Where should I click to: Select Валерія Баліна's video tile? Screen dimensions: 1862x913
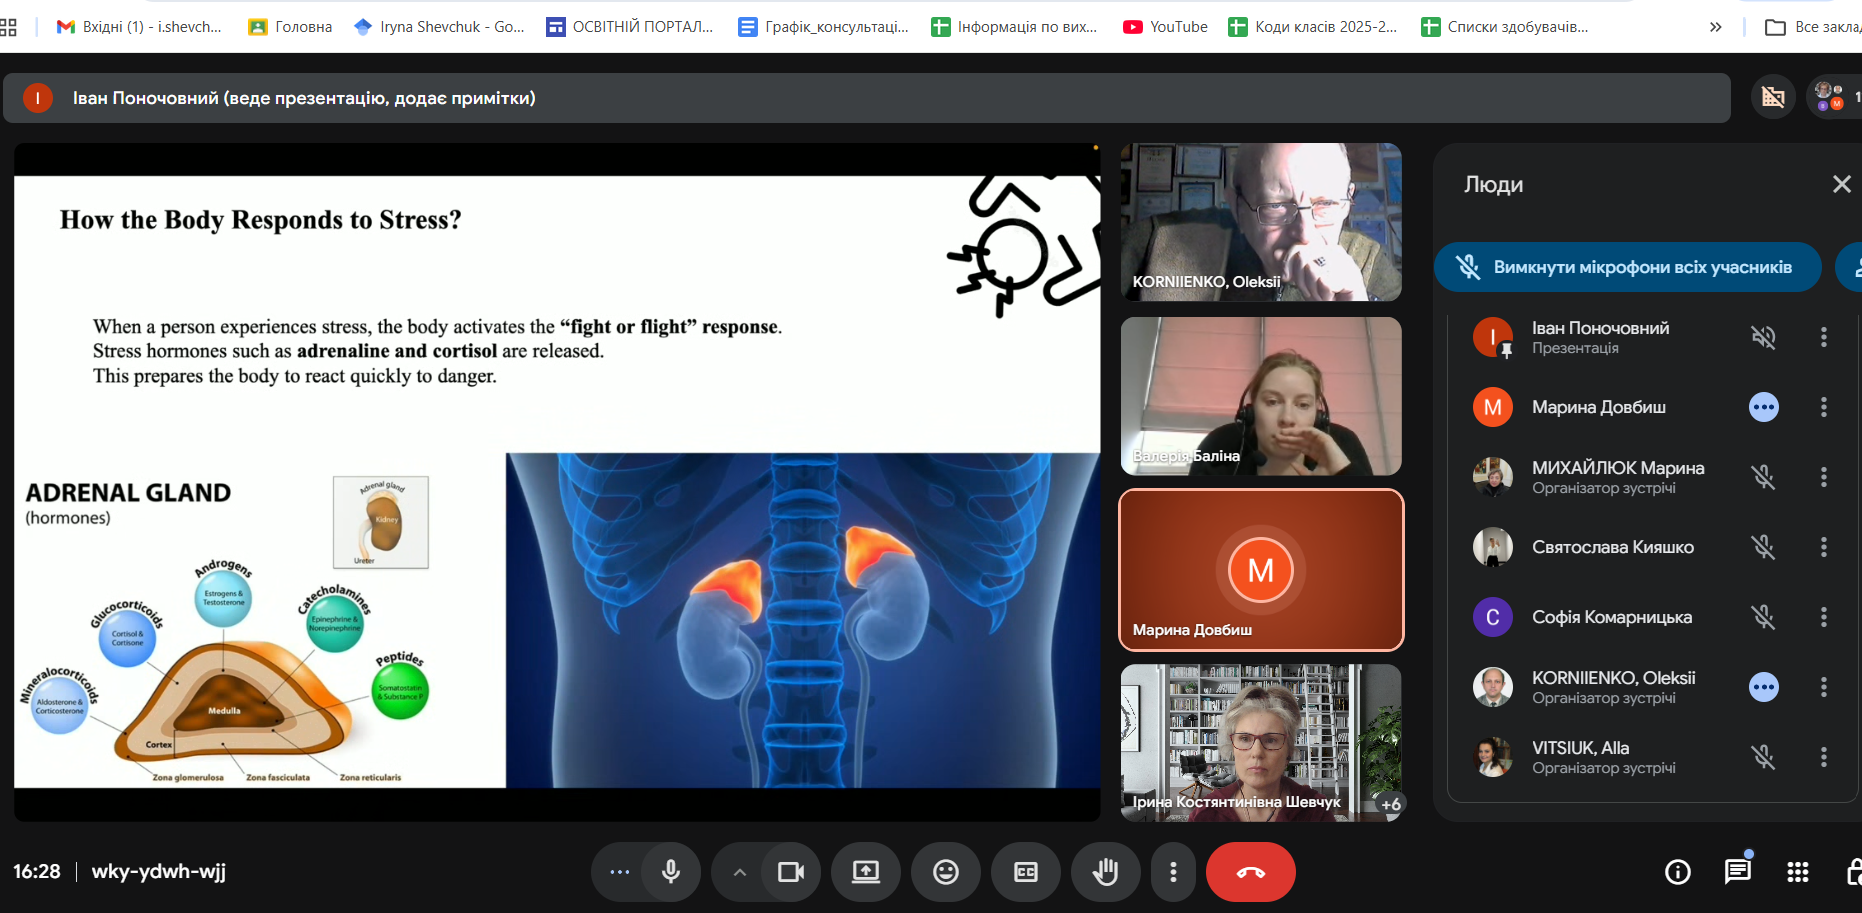pyautogui.click(x=1260, y=396)
